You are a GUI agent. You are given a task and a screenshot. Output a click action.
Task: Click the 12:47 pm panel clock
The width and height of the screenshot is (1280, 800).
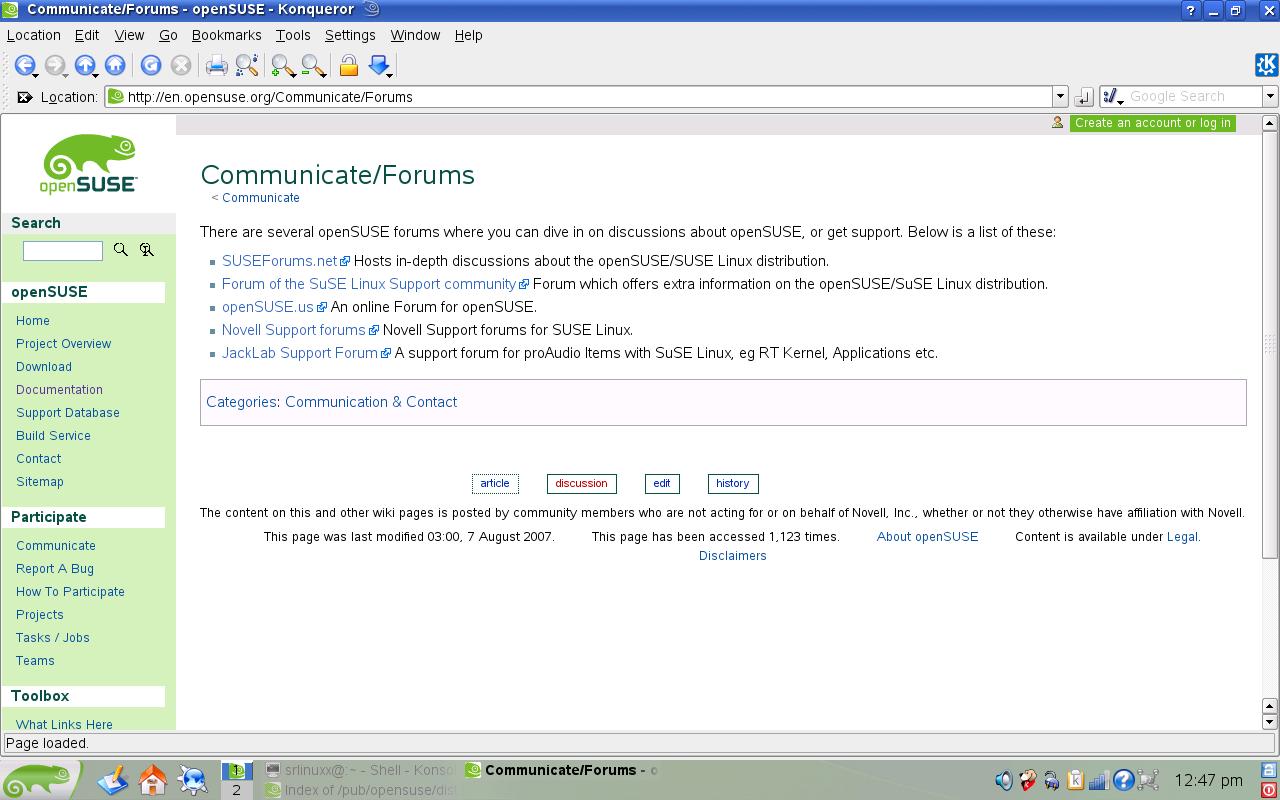coord(1208,780)
